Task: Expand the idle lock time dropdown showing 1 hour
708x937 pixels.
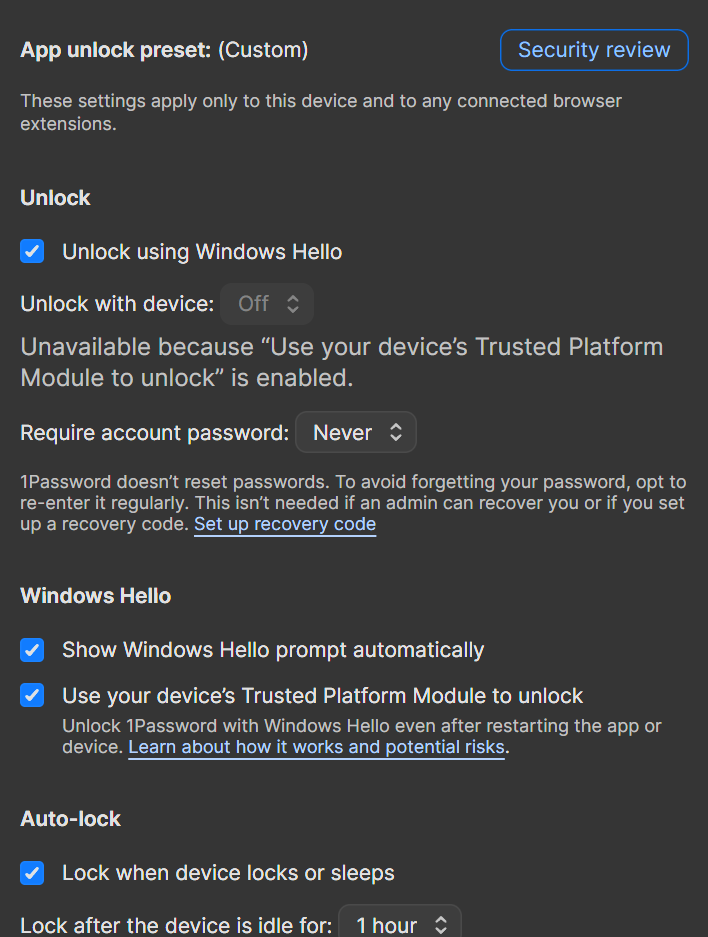Action: 399,925
